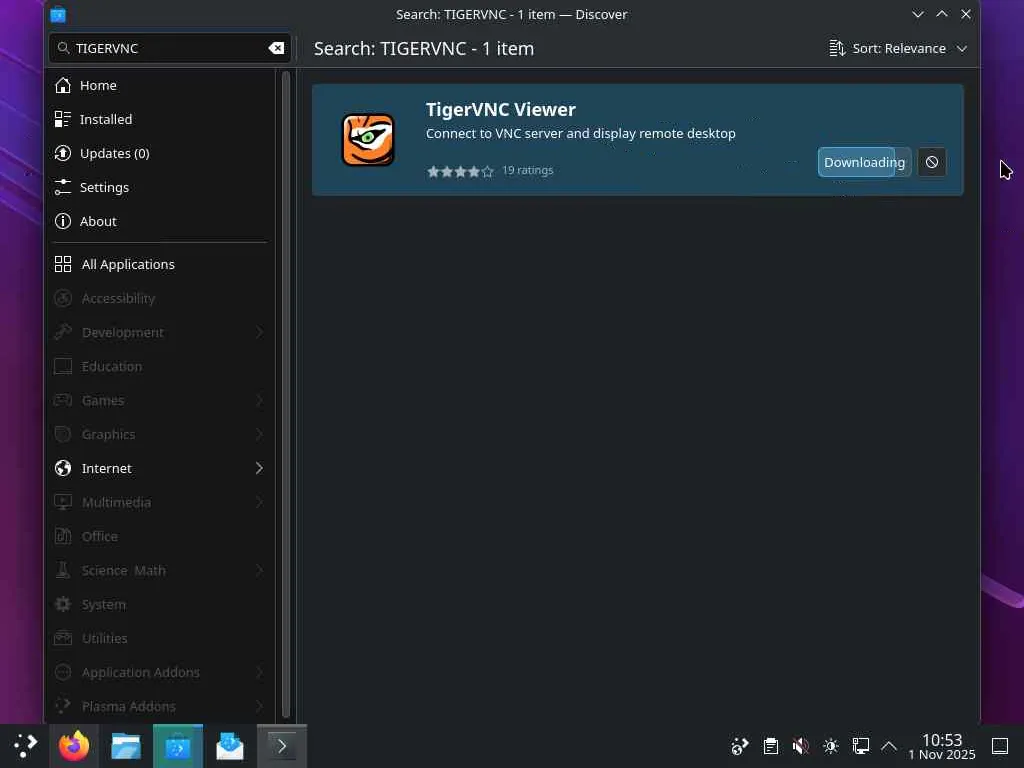This screenshot has height=768, width=1024.
Task: Click the 19 ratings text
Action: (x=528, y=170)
